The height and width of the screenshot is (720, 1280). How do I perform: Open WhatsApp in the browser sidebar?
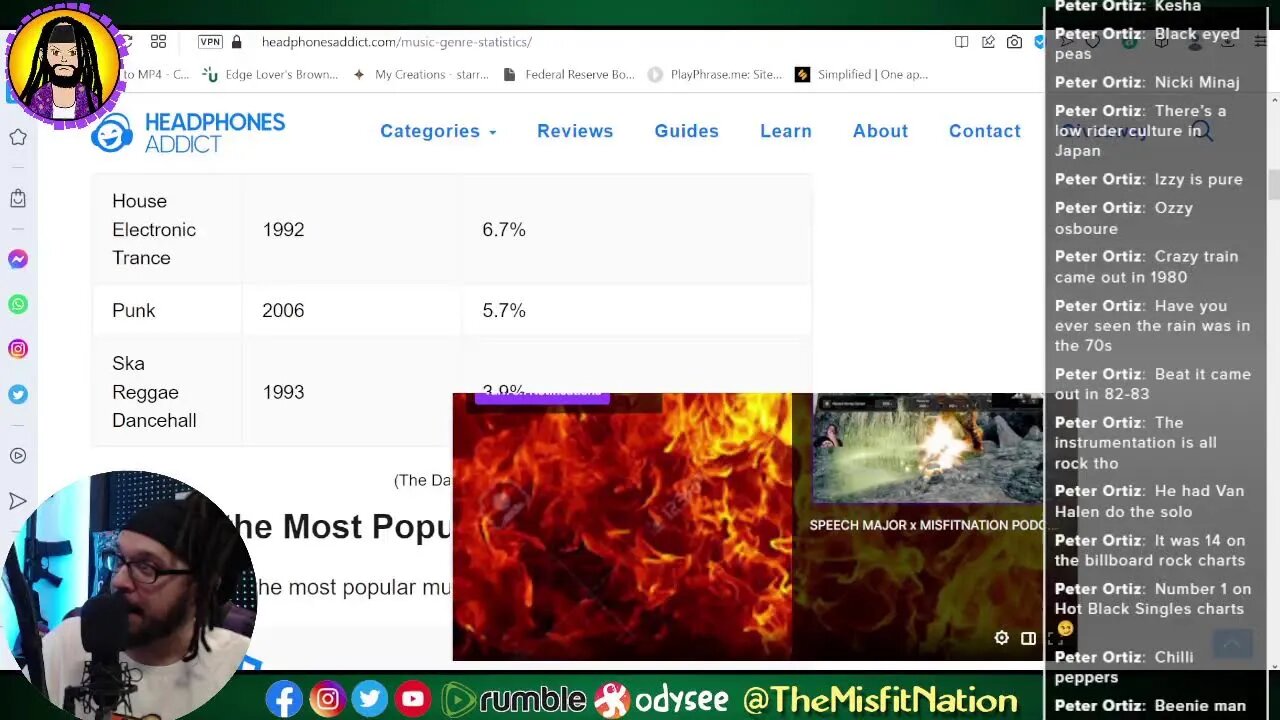(18, 304)
